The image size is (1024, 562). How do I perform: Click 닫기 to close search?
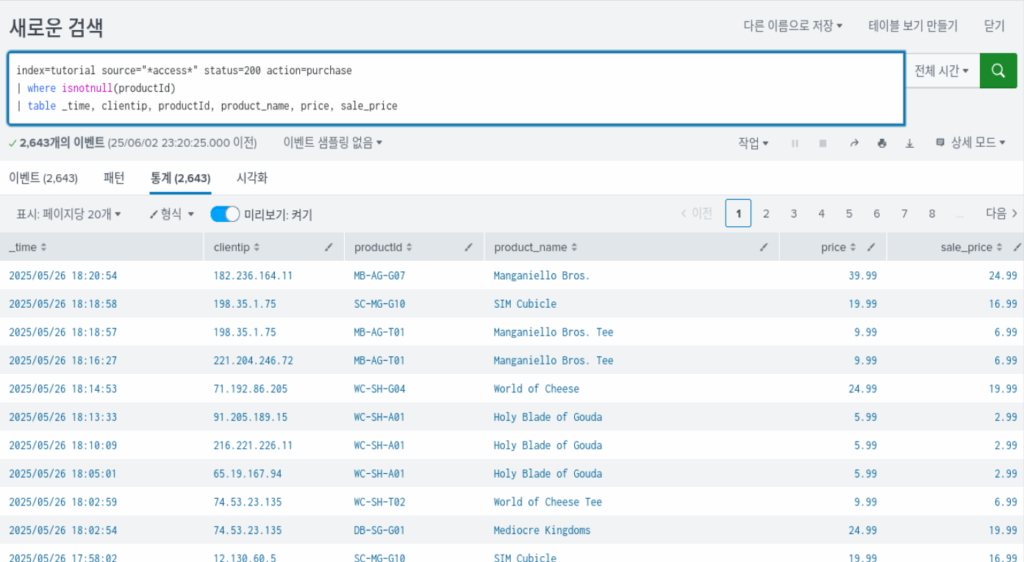click(994, 26)
